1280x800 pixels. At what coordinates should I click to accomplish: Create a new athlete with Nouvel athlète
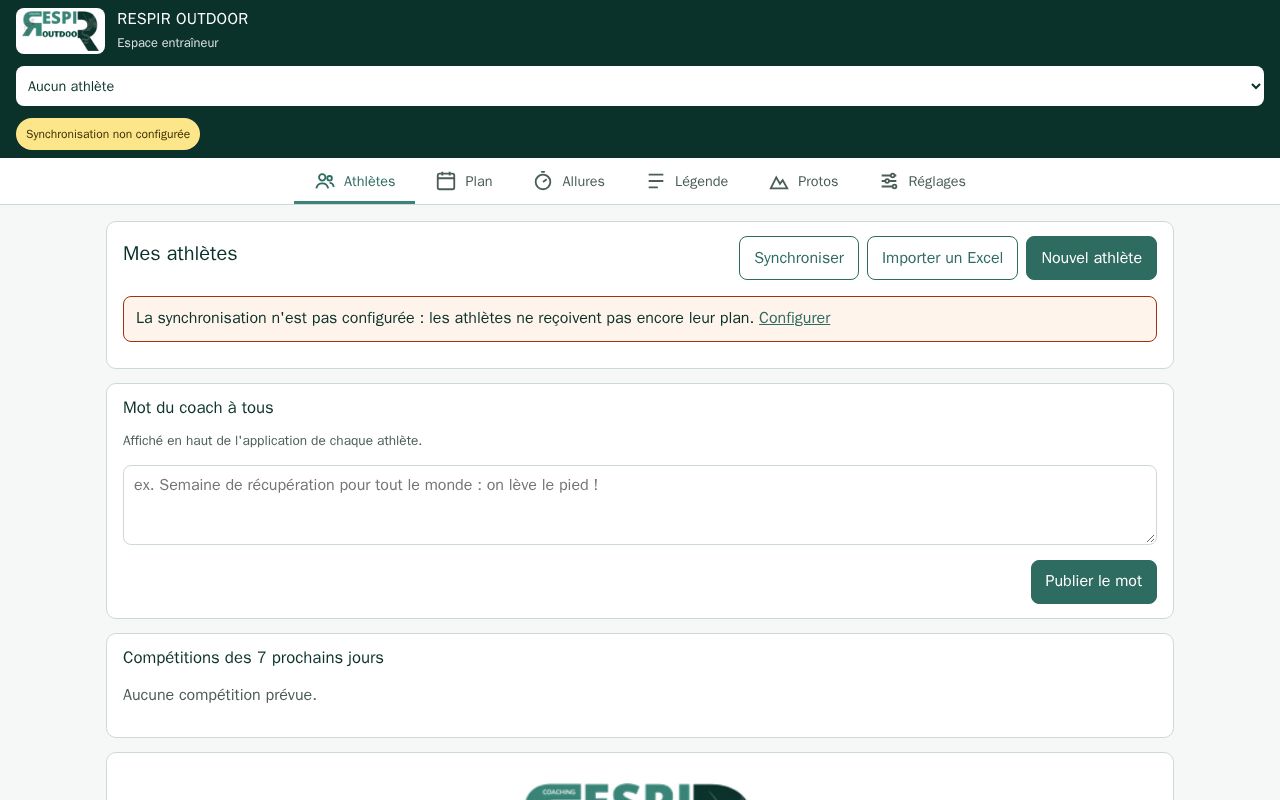click(1091, 258)
